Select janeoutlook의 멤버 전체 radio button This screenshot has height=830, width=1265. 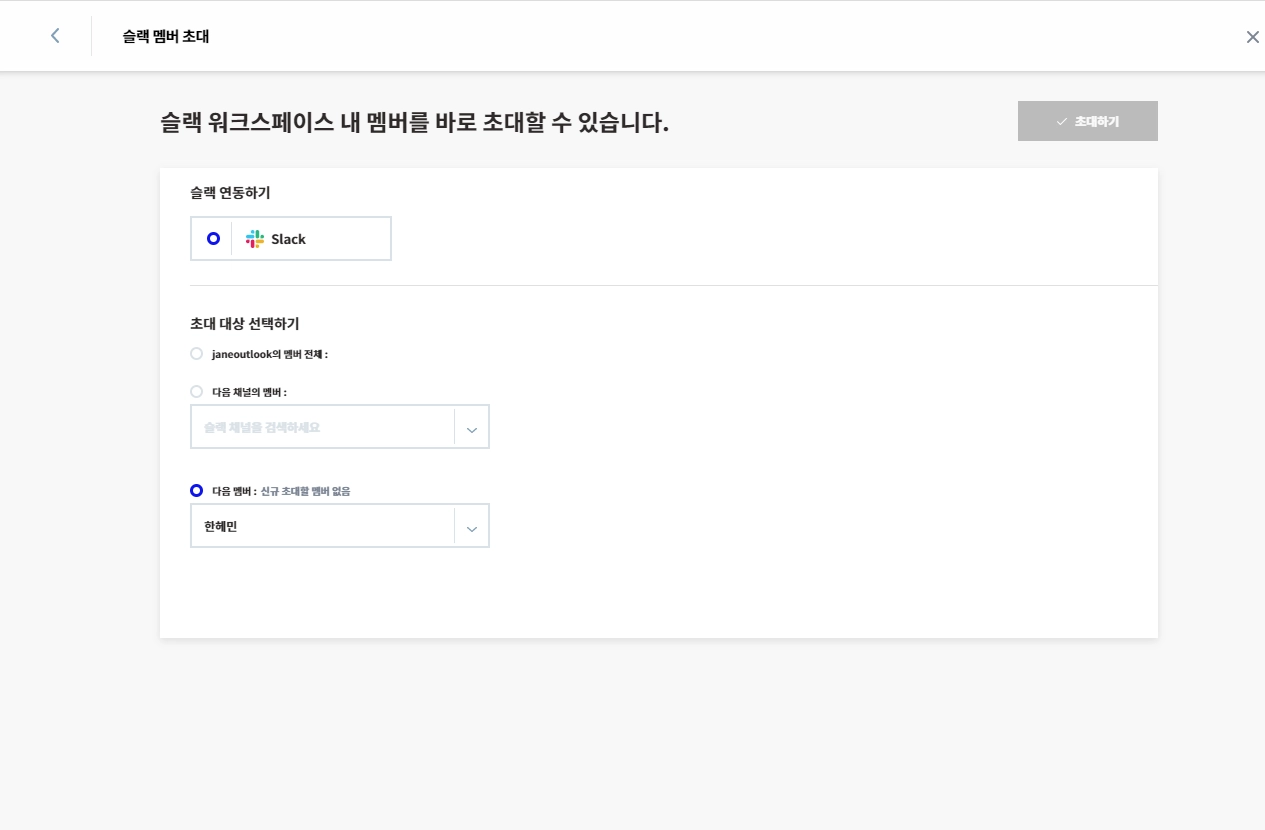pos(196,353)
